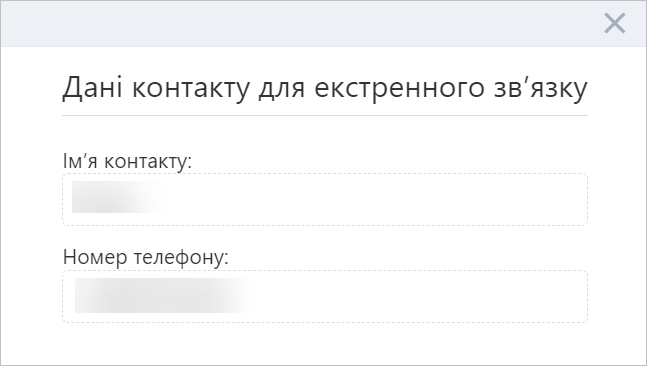Click the Номер телефону label
The height and width of the screenshot is (366, 647).
(146, 257)
